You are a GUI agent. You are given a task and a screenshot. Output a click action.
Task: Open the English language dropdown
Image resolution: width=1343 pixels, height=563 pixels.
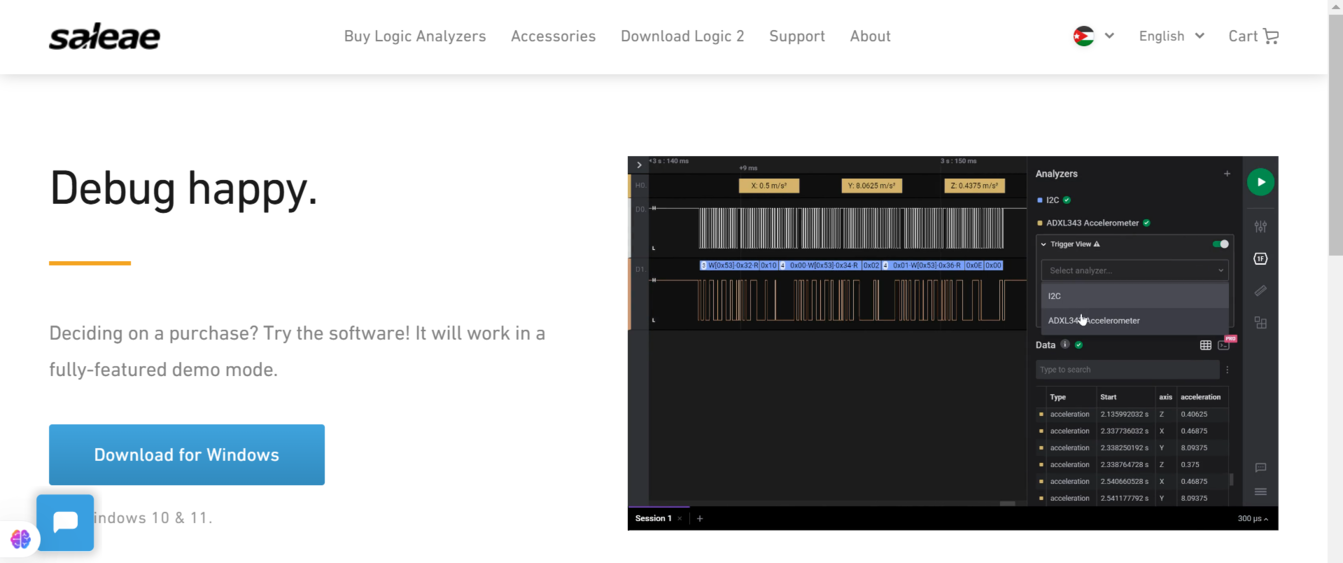pyautogui.click(x=1171, y=36)
